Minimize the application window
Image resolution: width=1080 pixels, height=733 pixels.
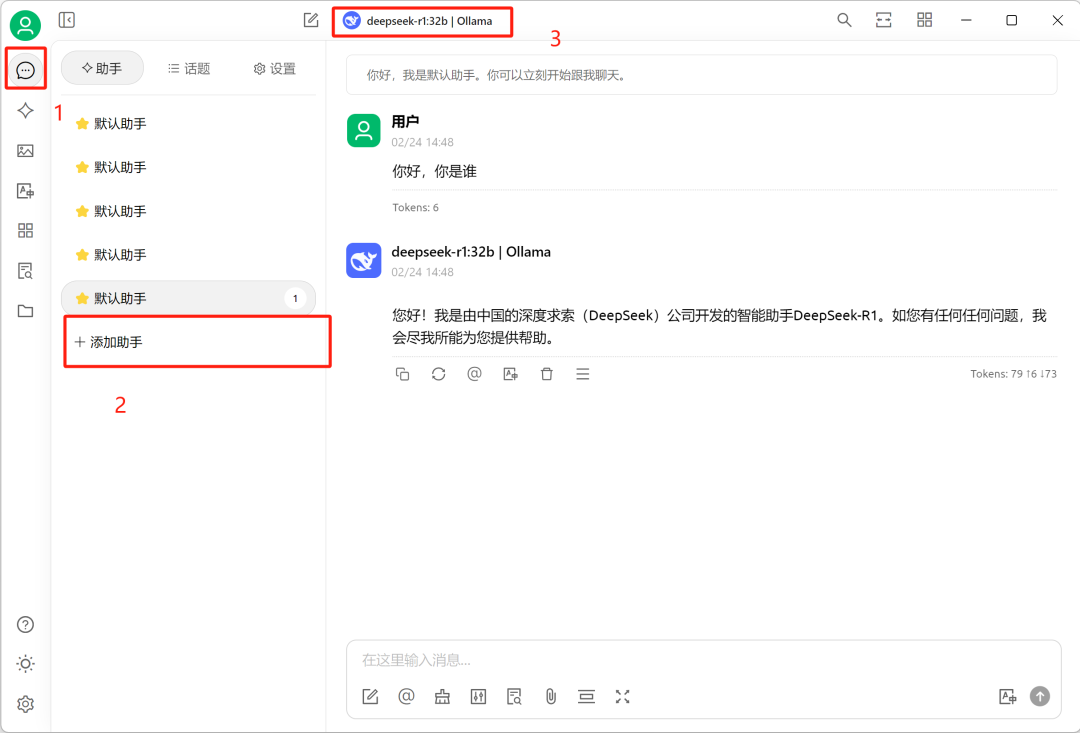pyautogui.click(x=966, y=20)
